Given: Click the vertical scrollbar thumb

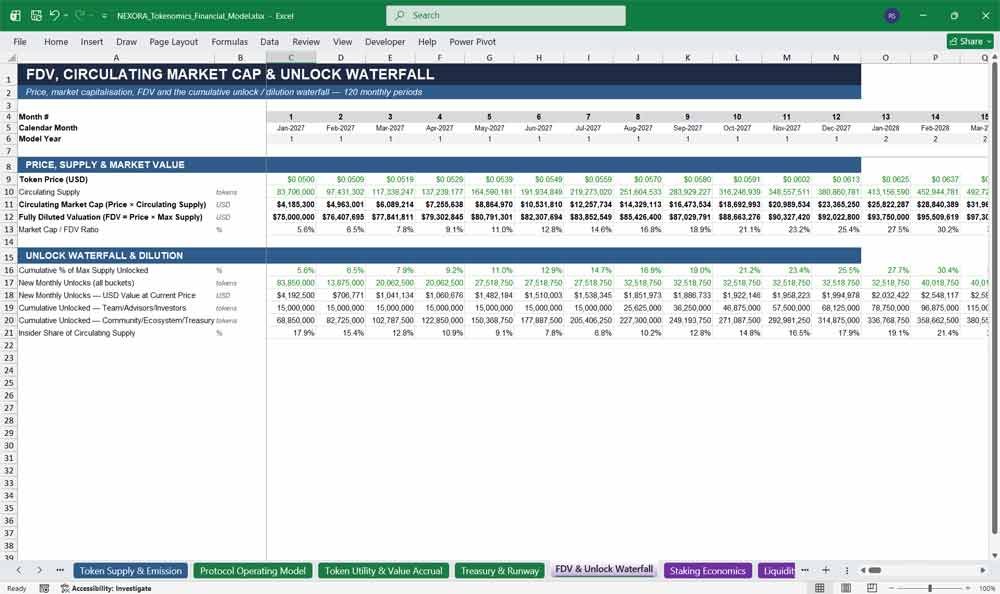Looking at the screenshot, I should click(994, 299).
